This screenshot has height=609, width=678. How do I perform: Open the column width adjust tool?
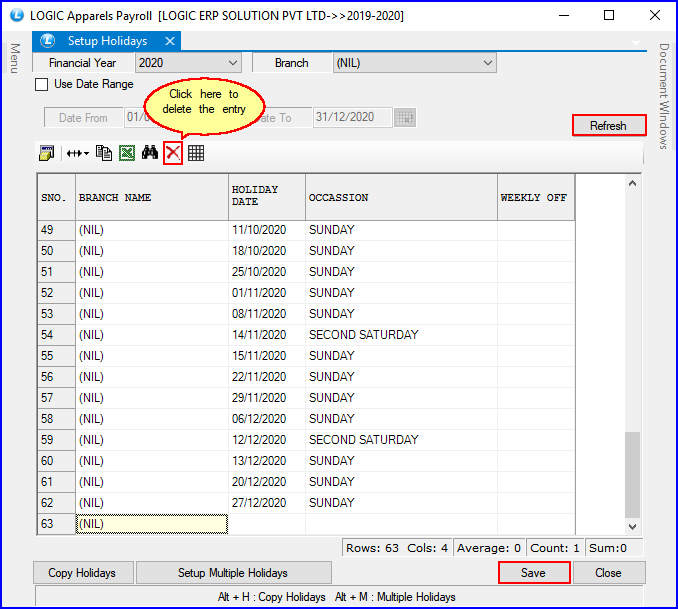click(x=78, y=153)
